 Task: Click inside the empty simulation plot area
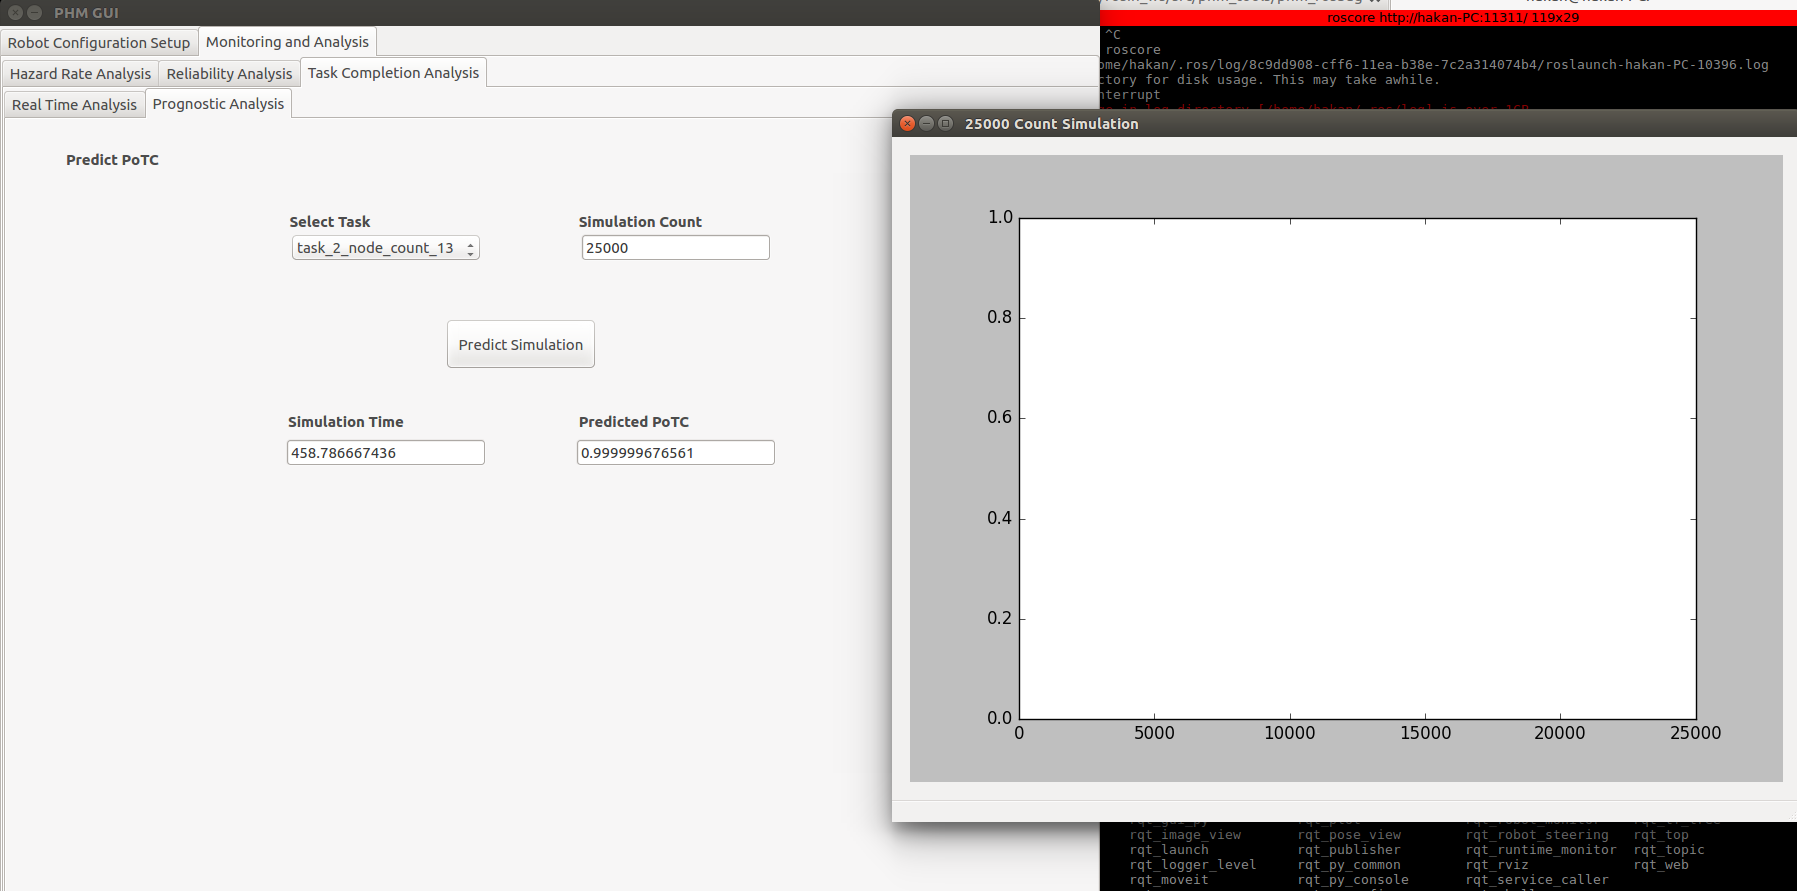1357,468
